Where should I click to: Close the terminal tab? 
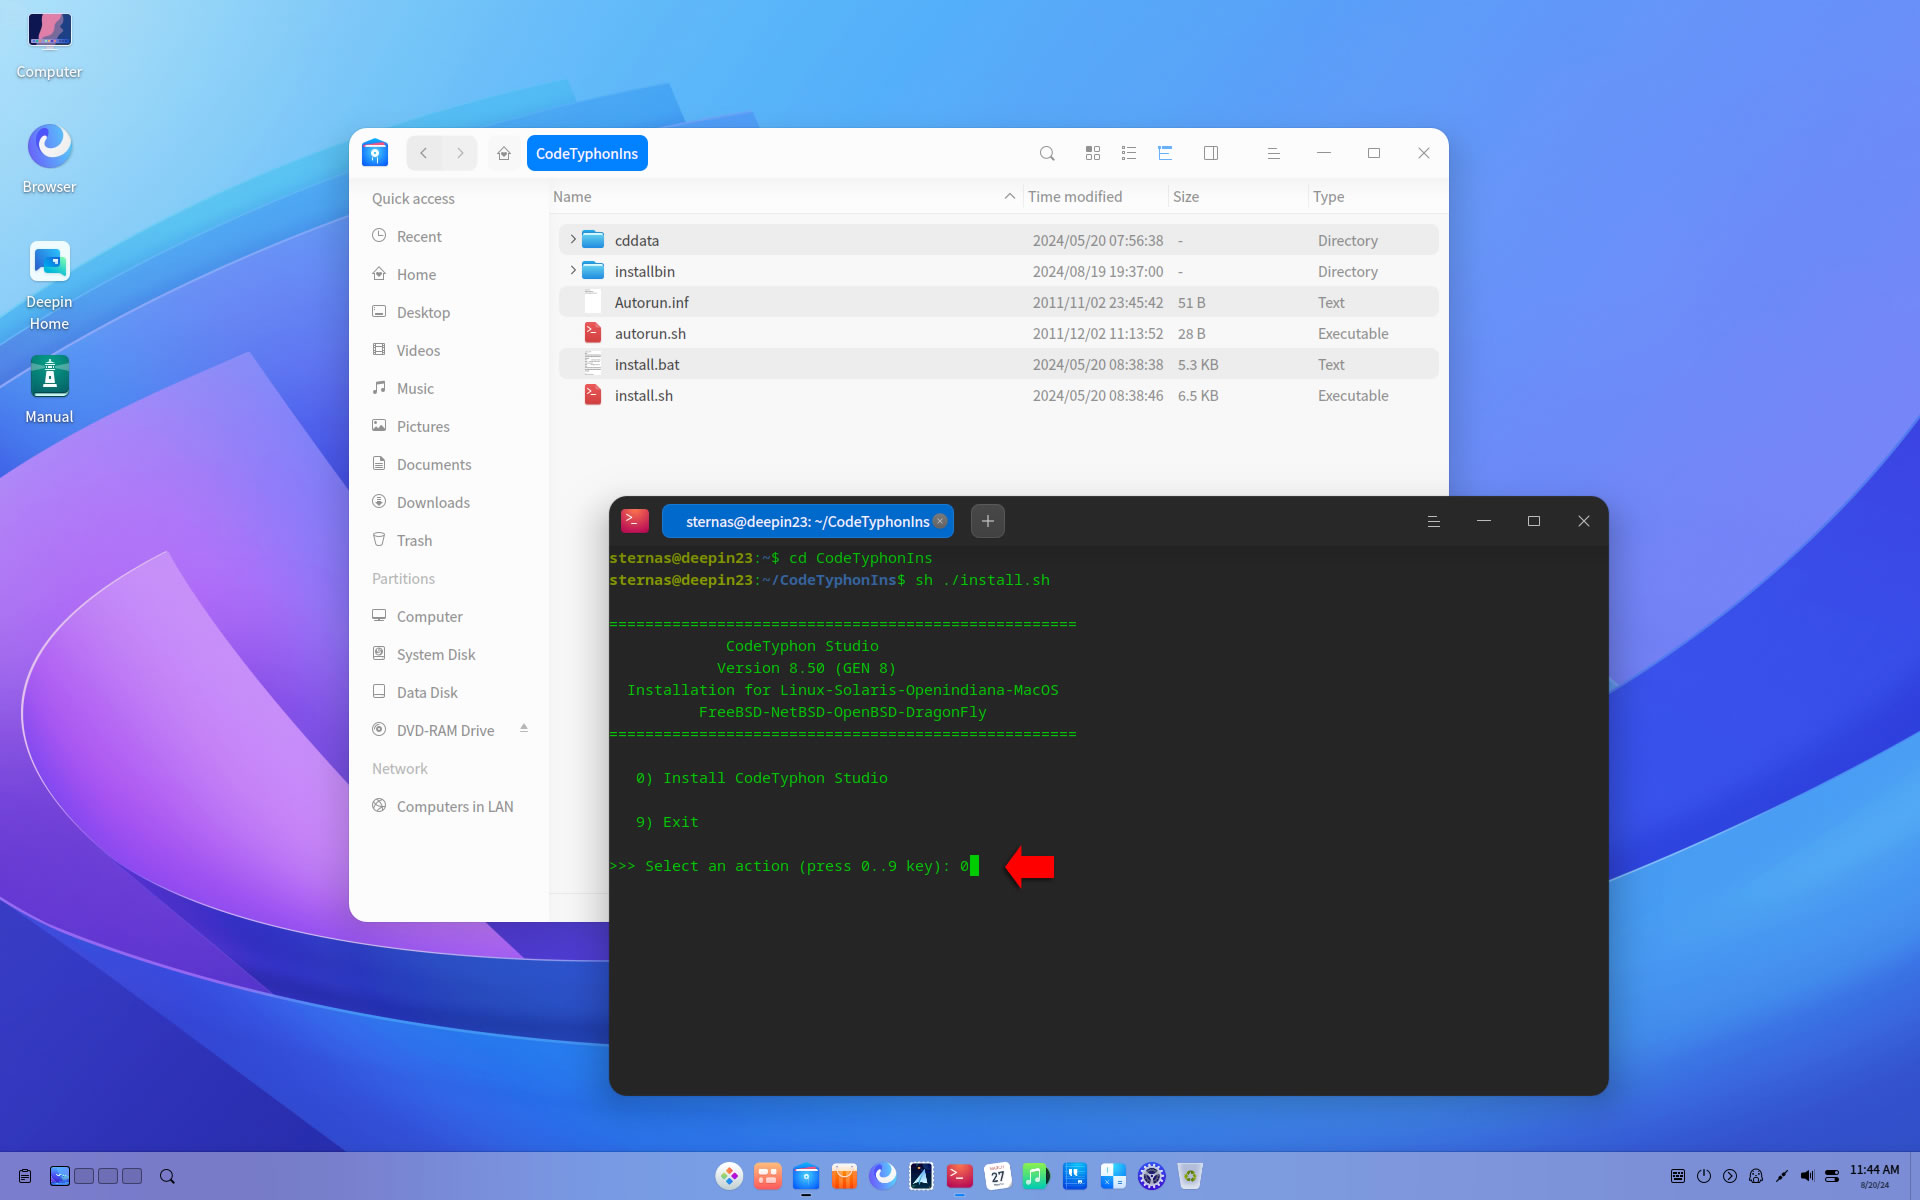(x=940, y=521)
